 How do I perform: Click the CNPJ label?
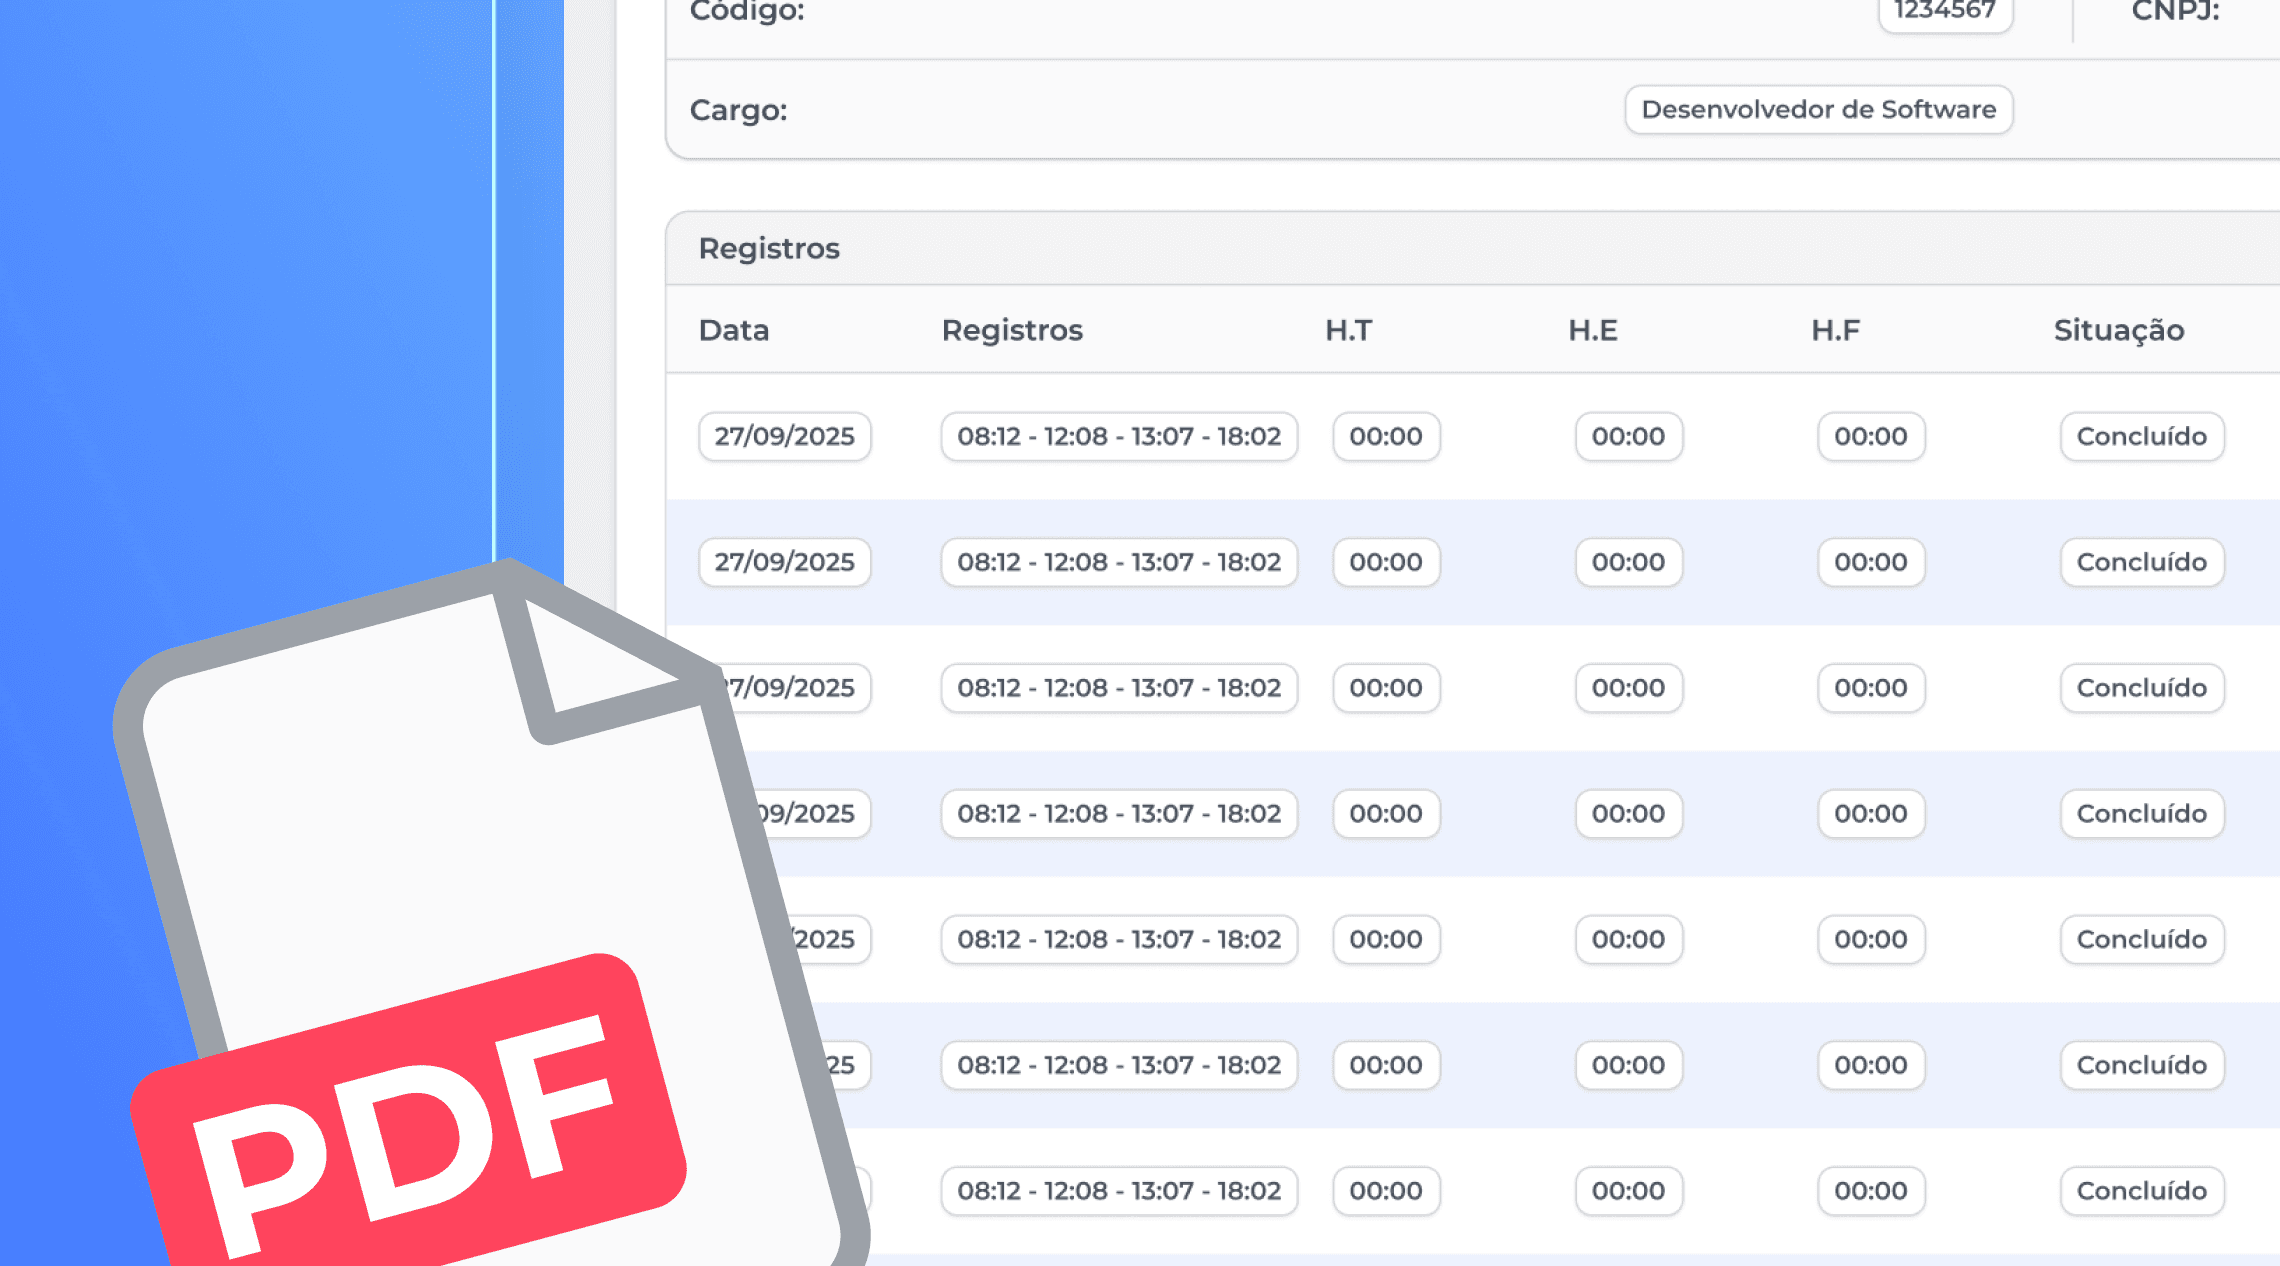(2175, 12)
